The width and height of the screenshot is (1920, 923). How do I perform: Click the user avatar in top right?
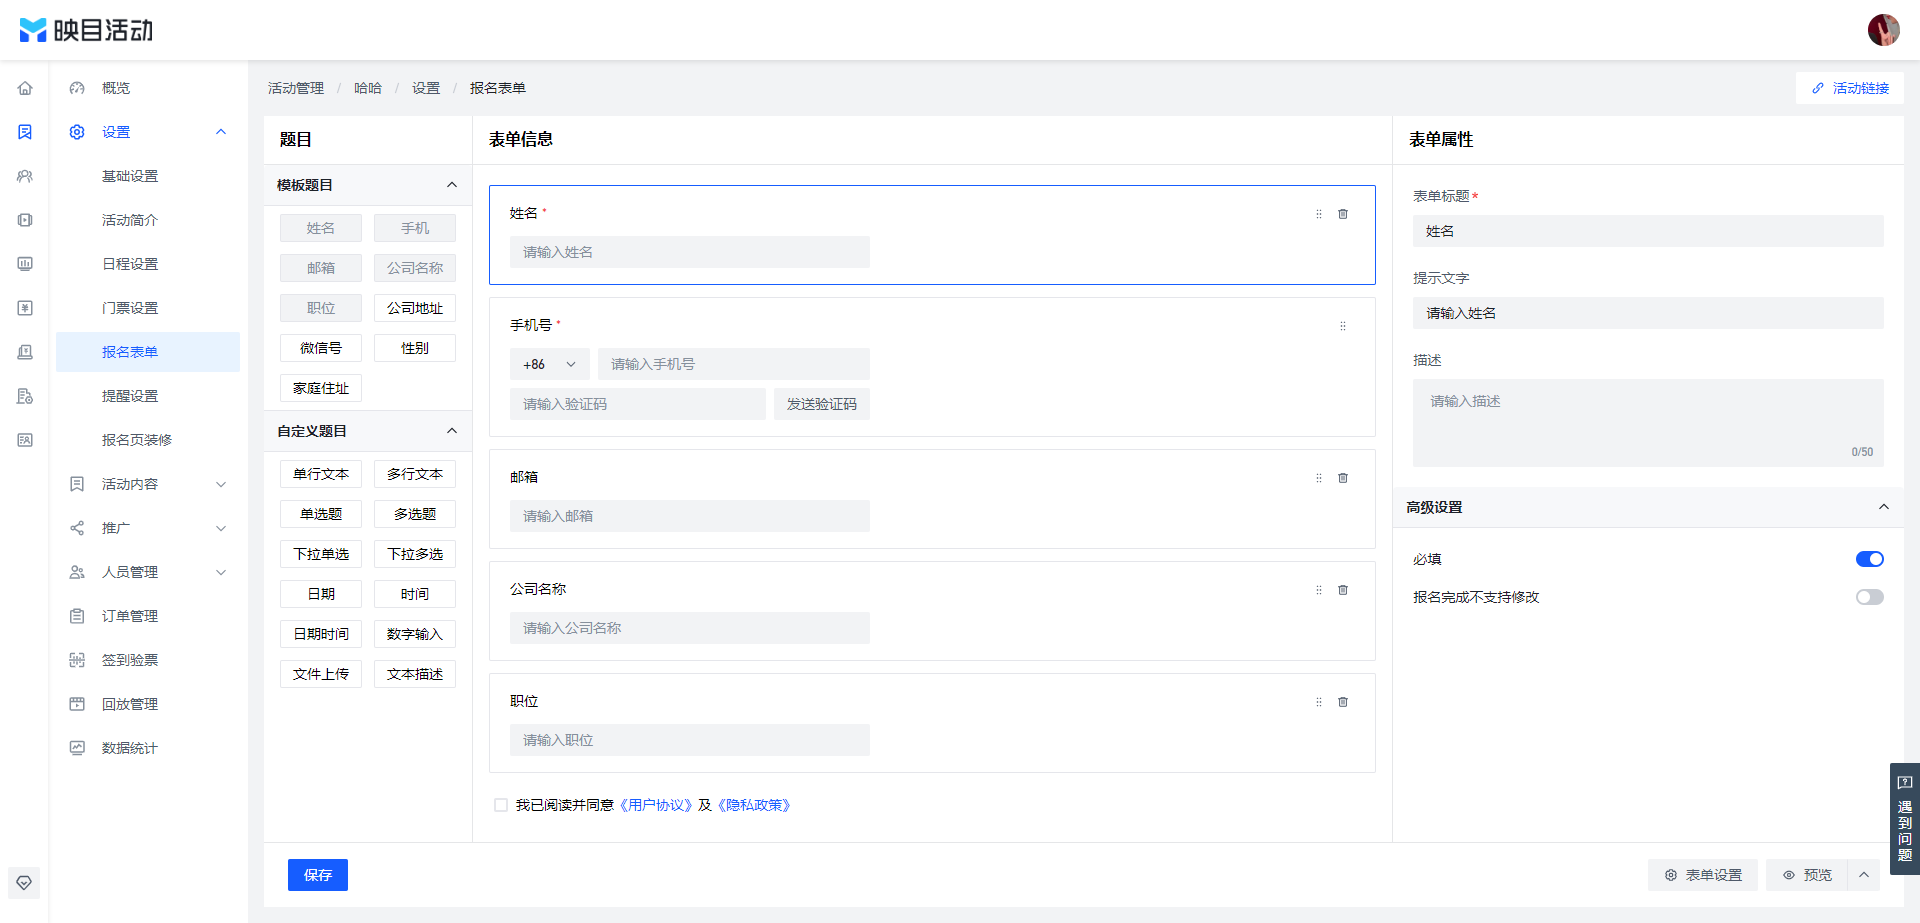(x=1883, y=30)
